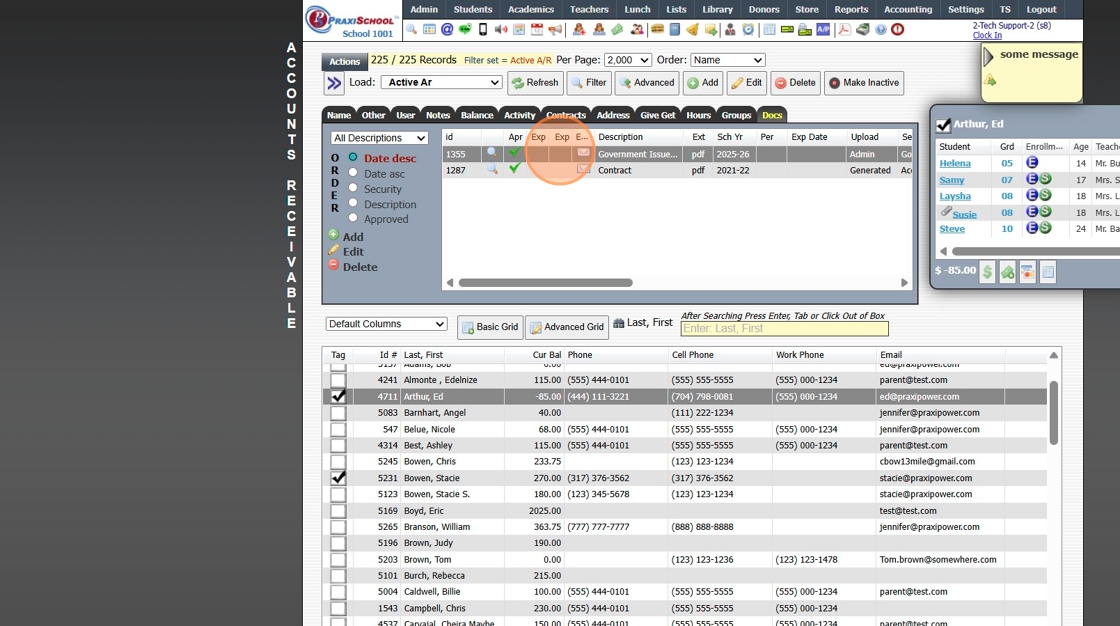Screen dimensions: 1120x626
Task: Expand the Per Page 2,000 dropdown
Action: 628,60
